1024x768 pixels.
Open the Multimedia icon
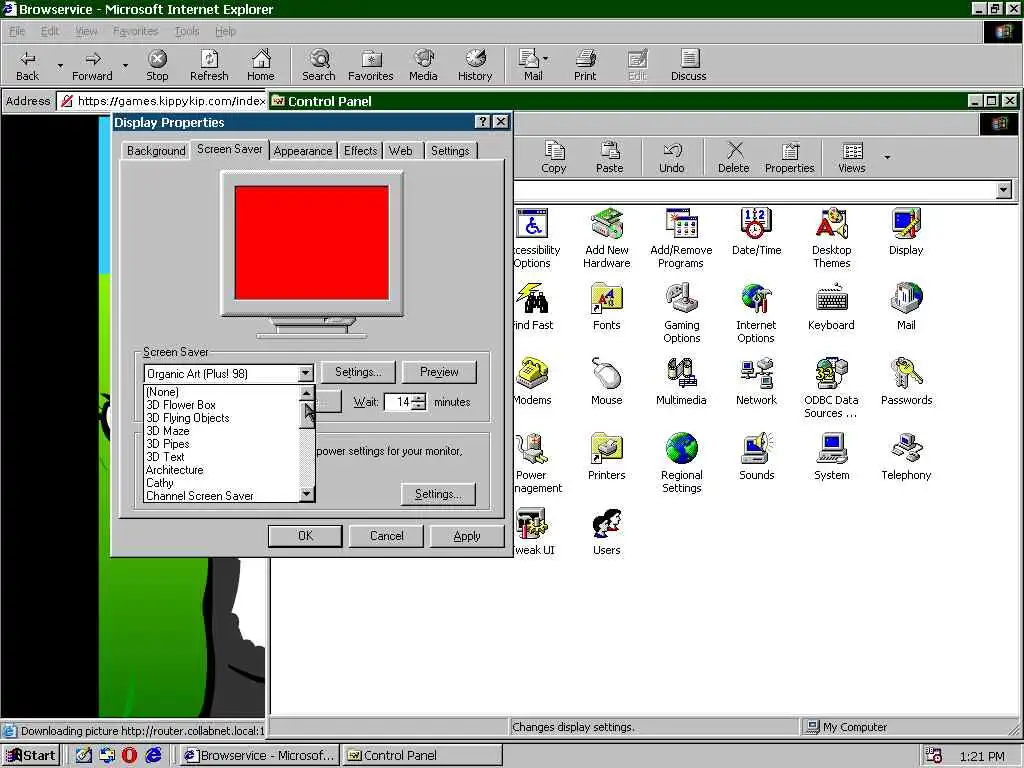click(681, 382)
